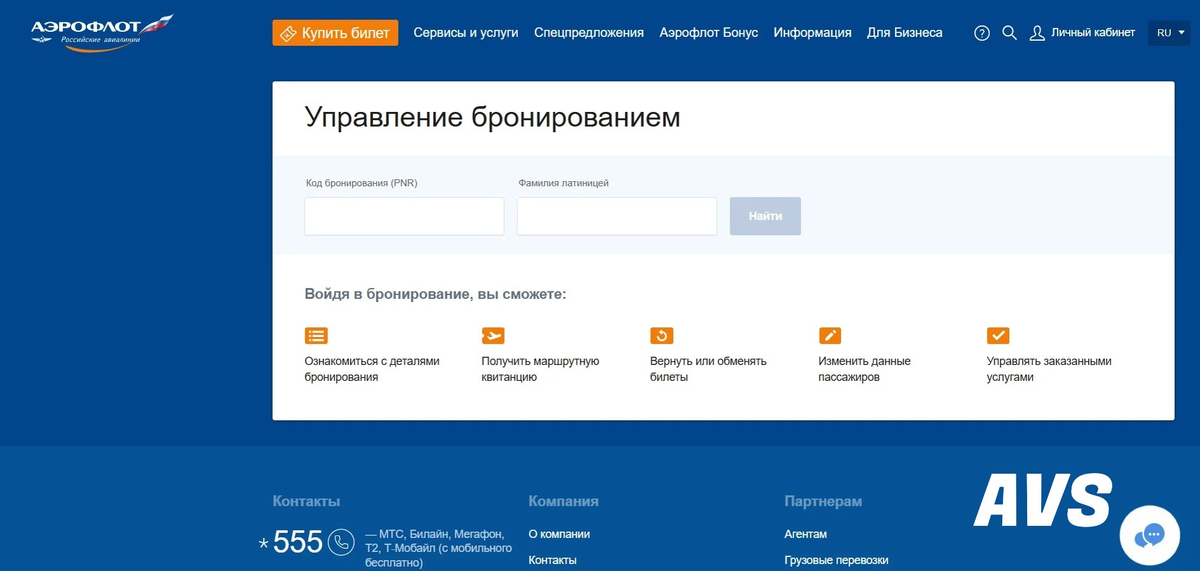Click the Компания footer heading
Image resolution: width=1200 pixels, height=571 pixels.
(564, 501)
